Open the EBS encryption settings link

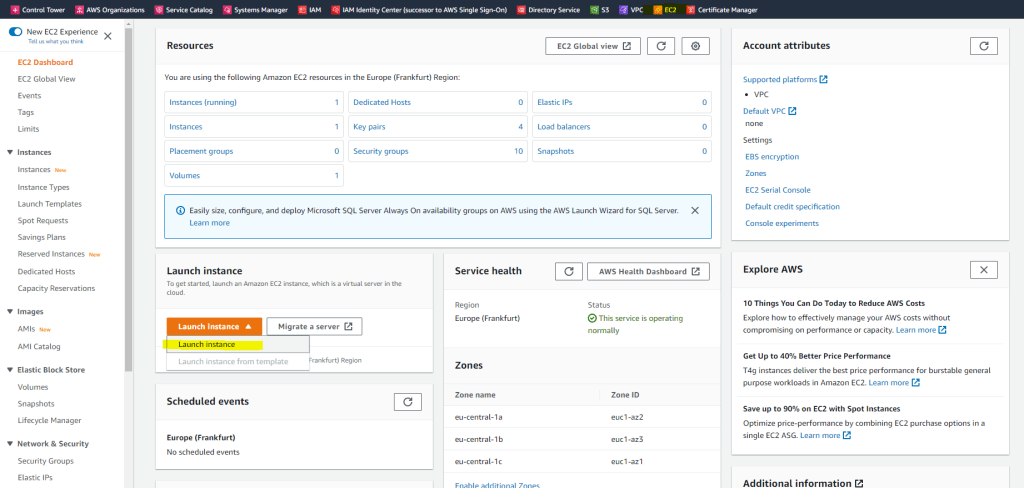[771, 157]
